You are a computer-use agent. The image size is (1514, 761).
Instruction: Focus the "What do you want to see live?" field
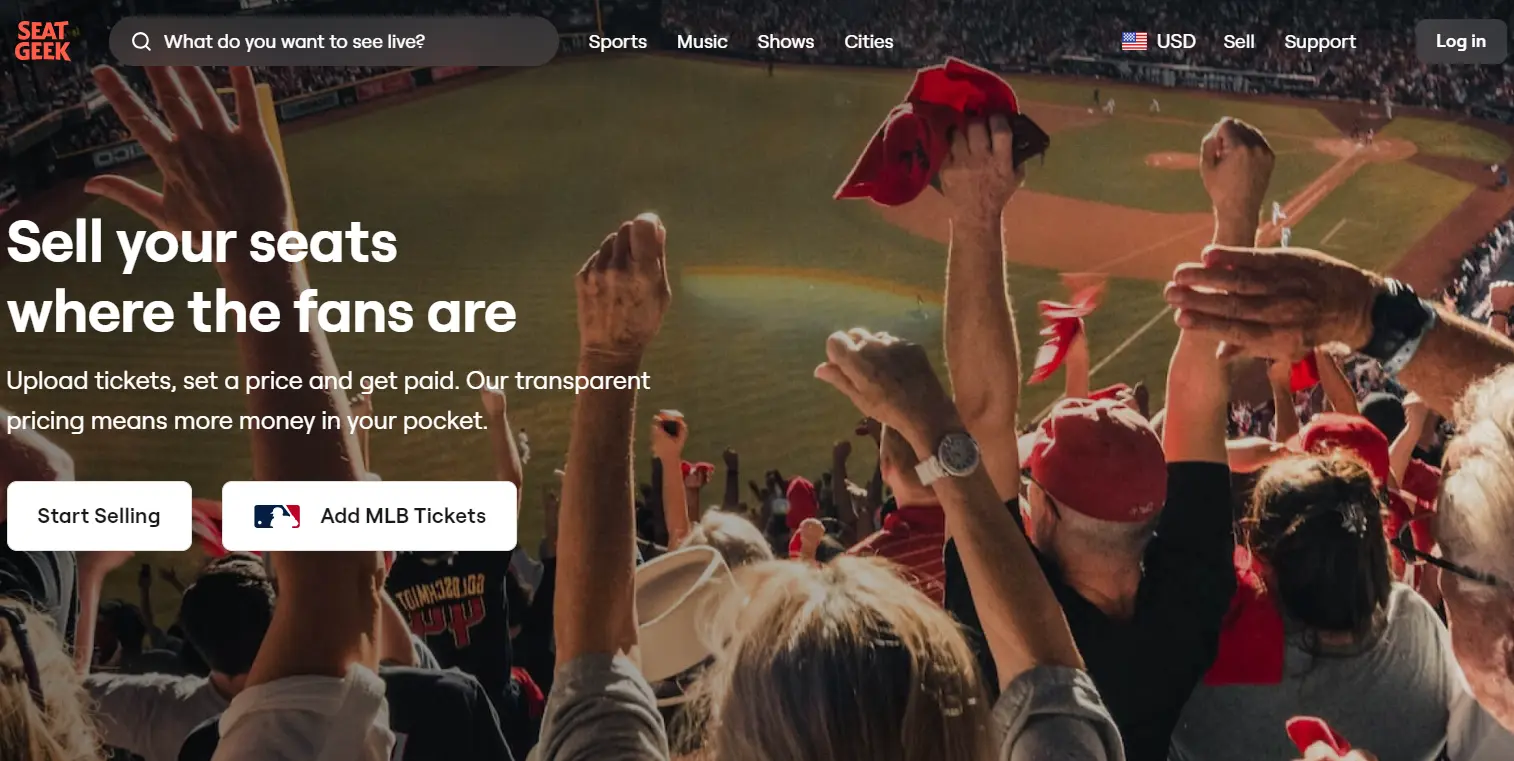pos(334,42)
